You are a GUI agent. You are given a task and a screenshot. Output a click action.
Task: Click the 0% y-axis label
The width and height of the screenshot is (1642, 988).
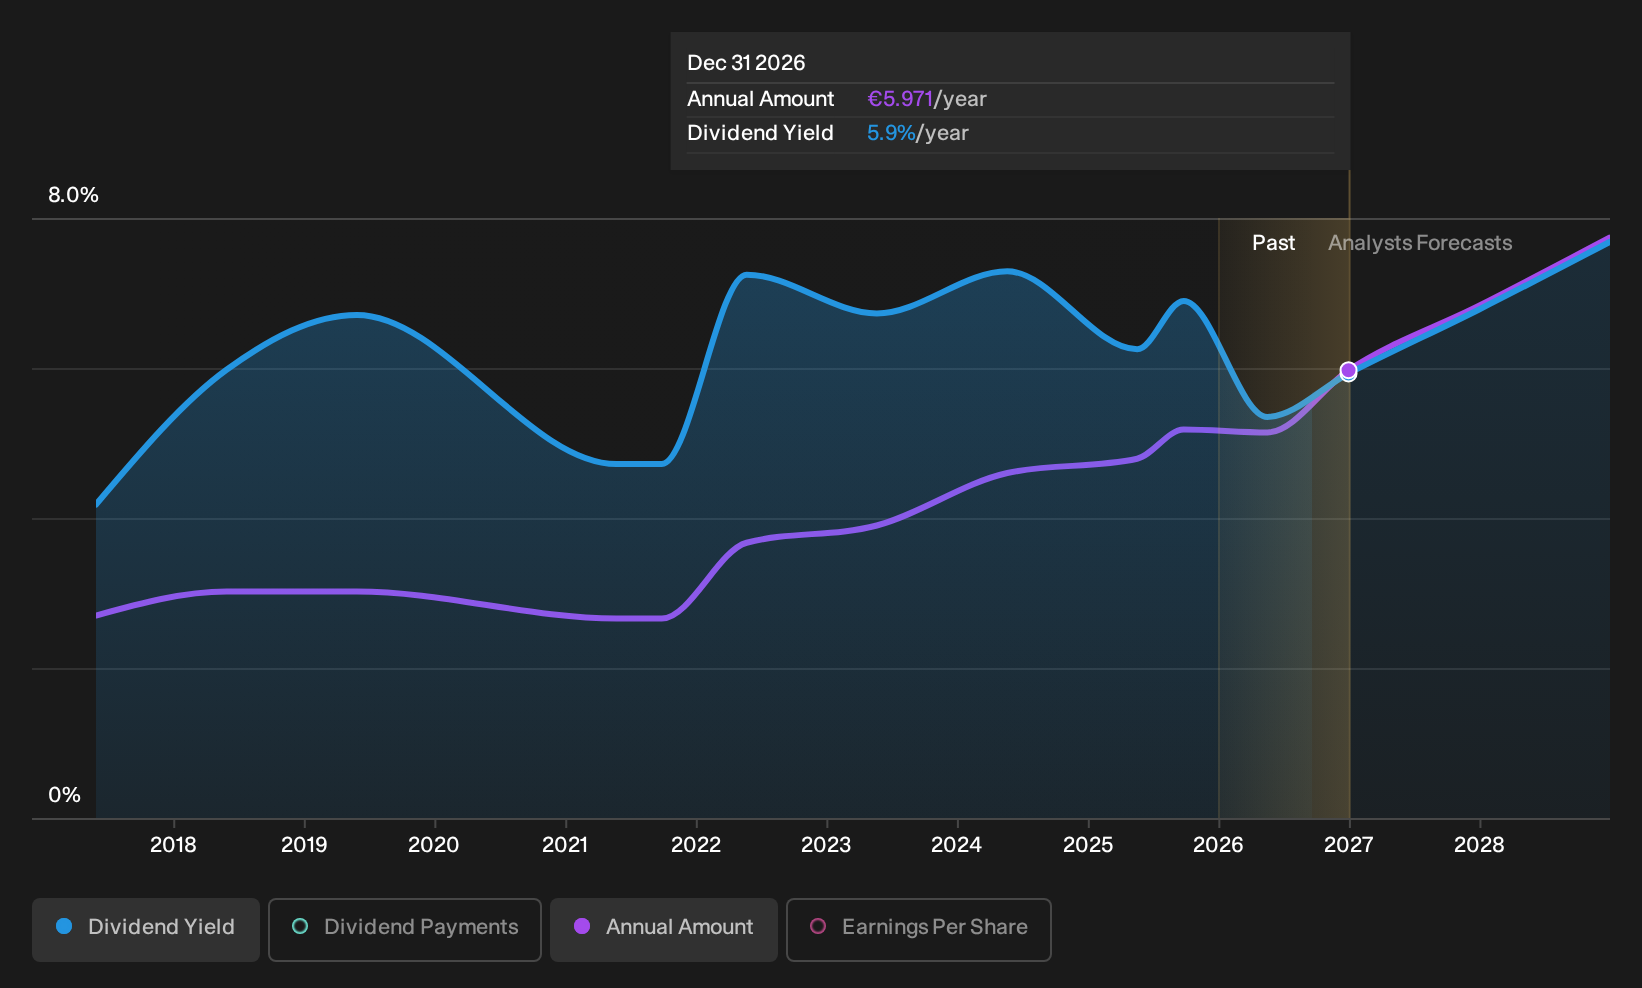(64, 795)
